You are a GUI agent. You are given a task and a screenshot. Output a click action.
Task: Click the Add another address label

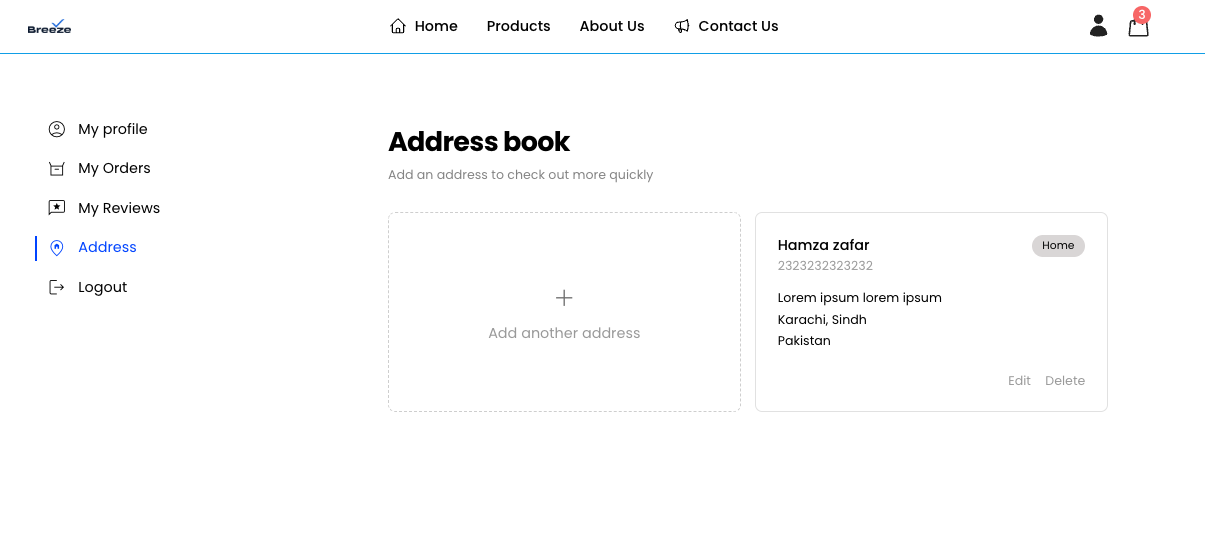564,333
